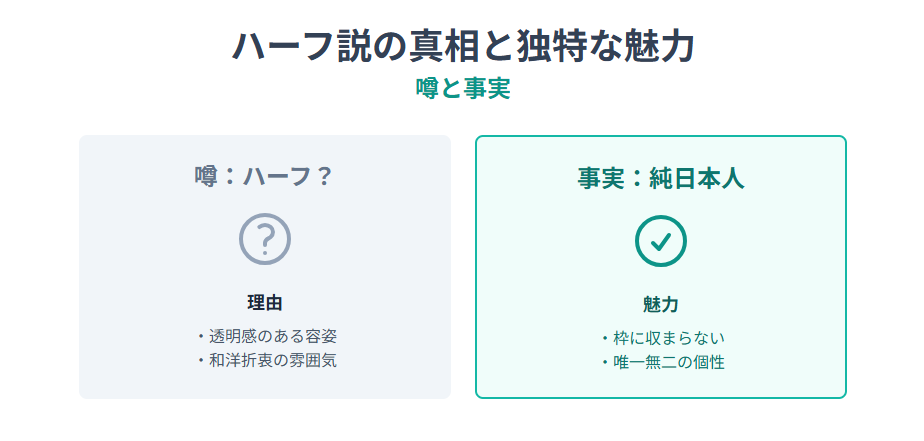Click the 魅力 label in the green card

661,305
